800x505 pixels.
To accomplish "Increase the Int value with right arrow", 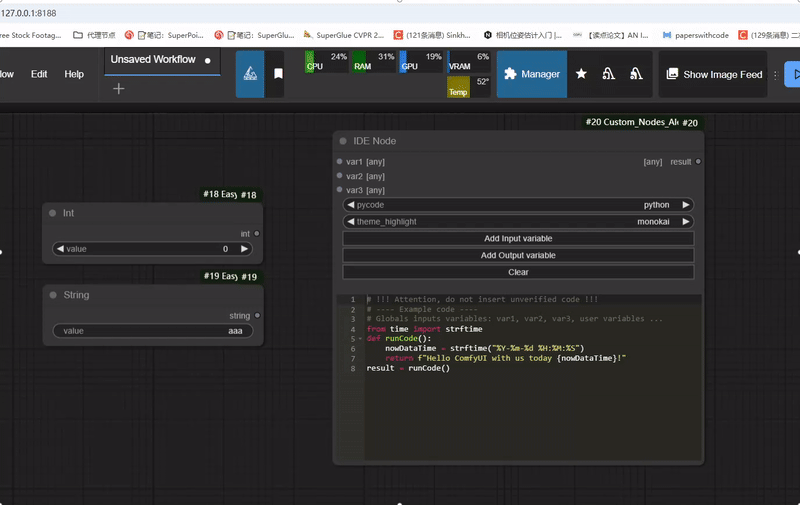I will (245, 249).
